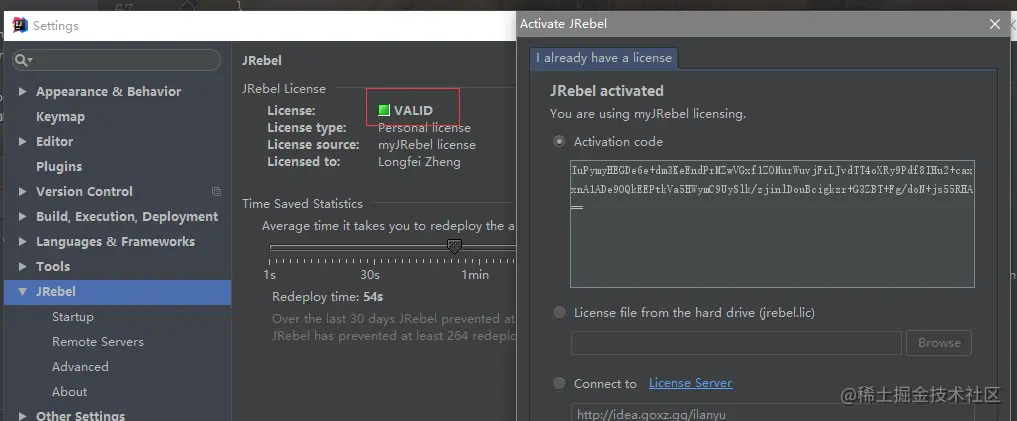Close the Activate JRebel dialog
The image size is (1017, 421).
tap(995, 24)
